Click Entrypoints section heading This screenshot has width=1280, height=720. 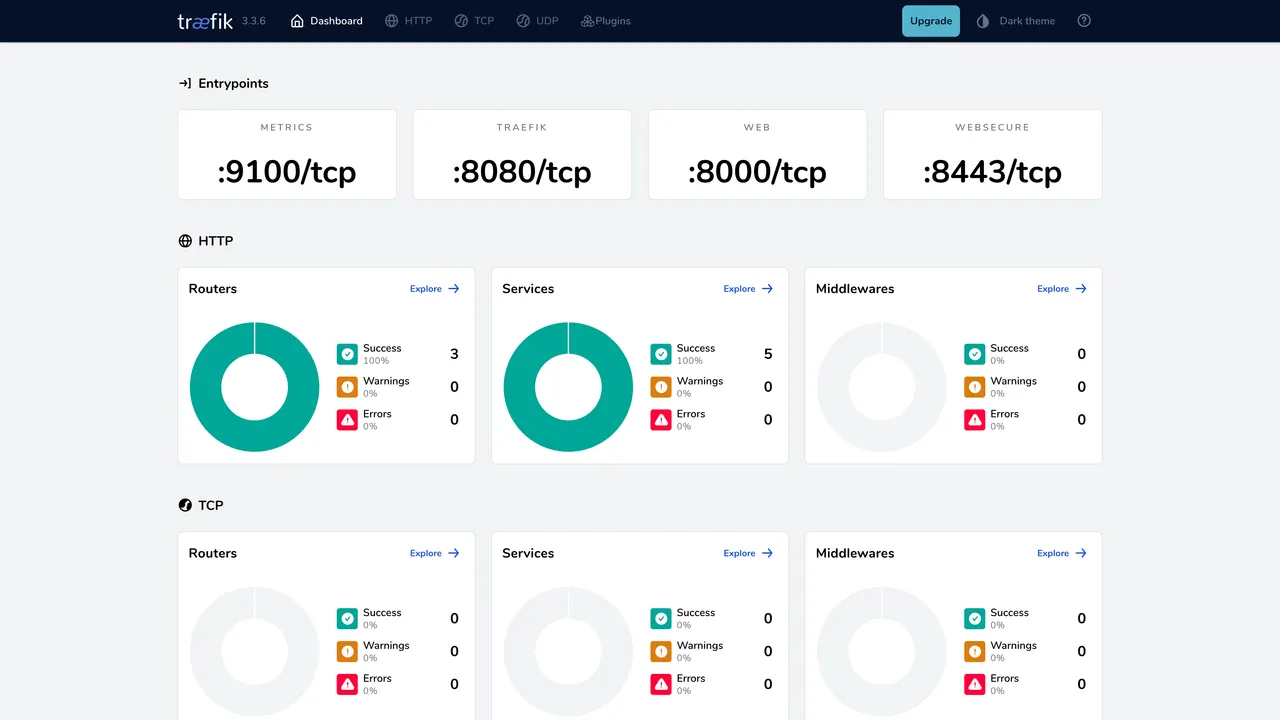point(233,84)
